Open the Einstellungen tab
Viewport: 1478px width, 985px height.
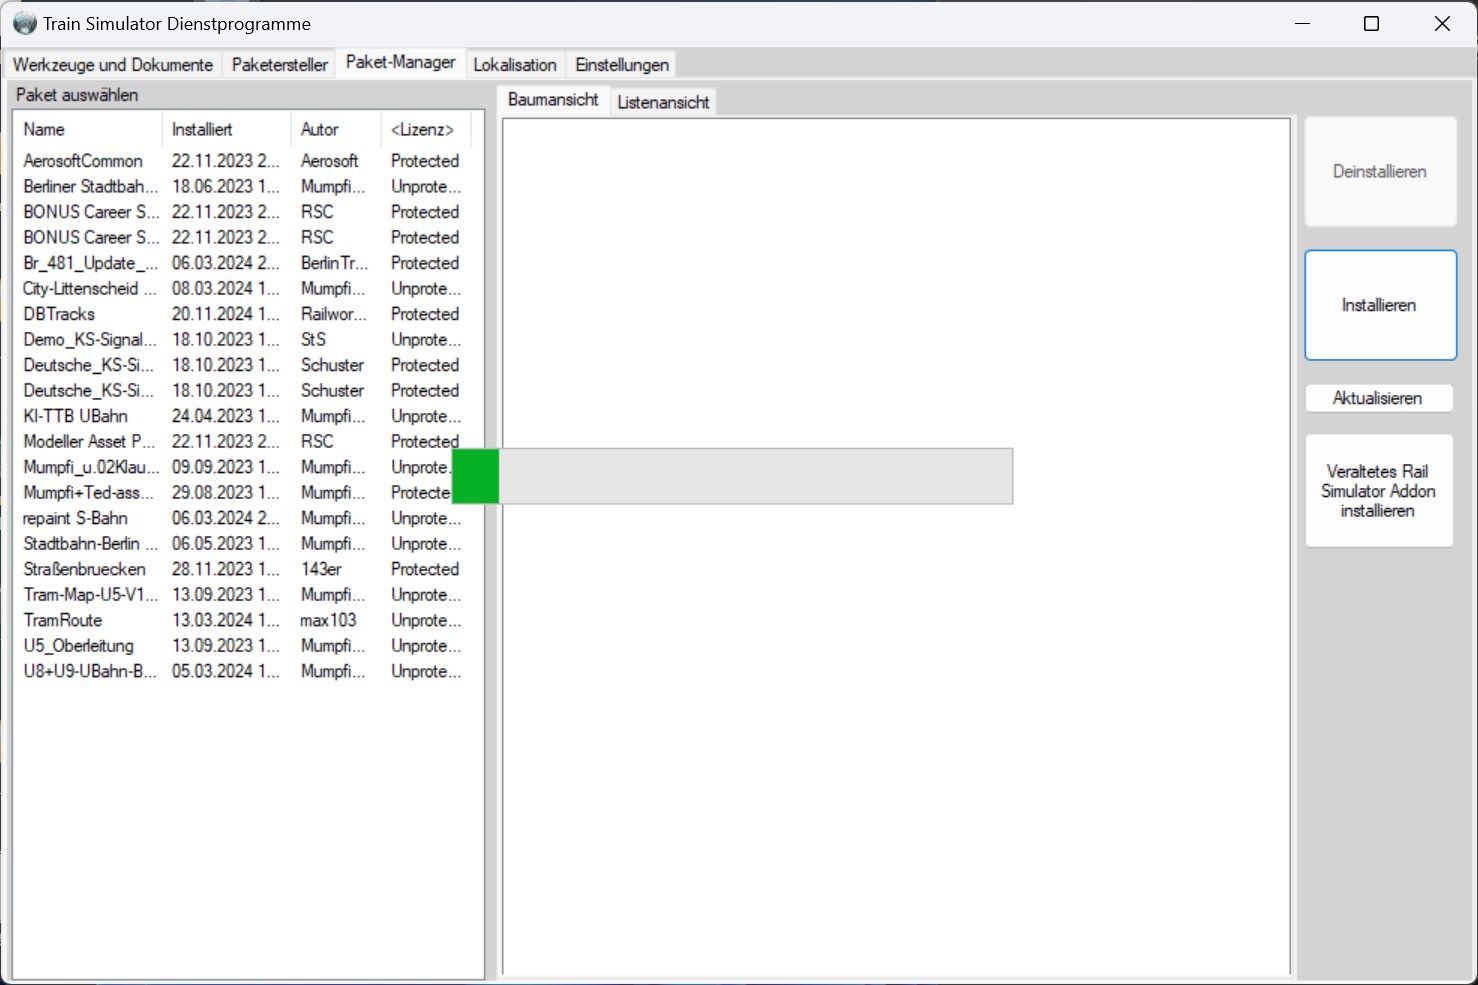pyautogui.click(x=622, y=65)
